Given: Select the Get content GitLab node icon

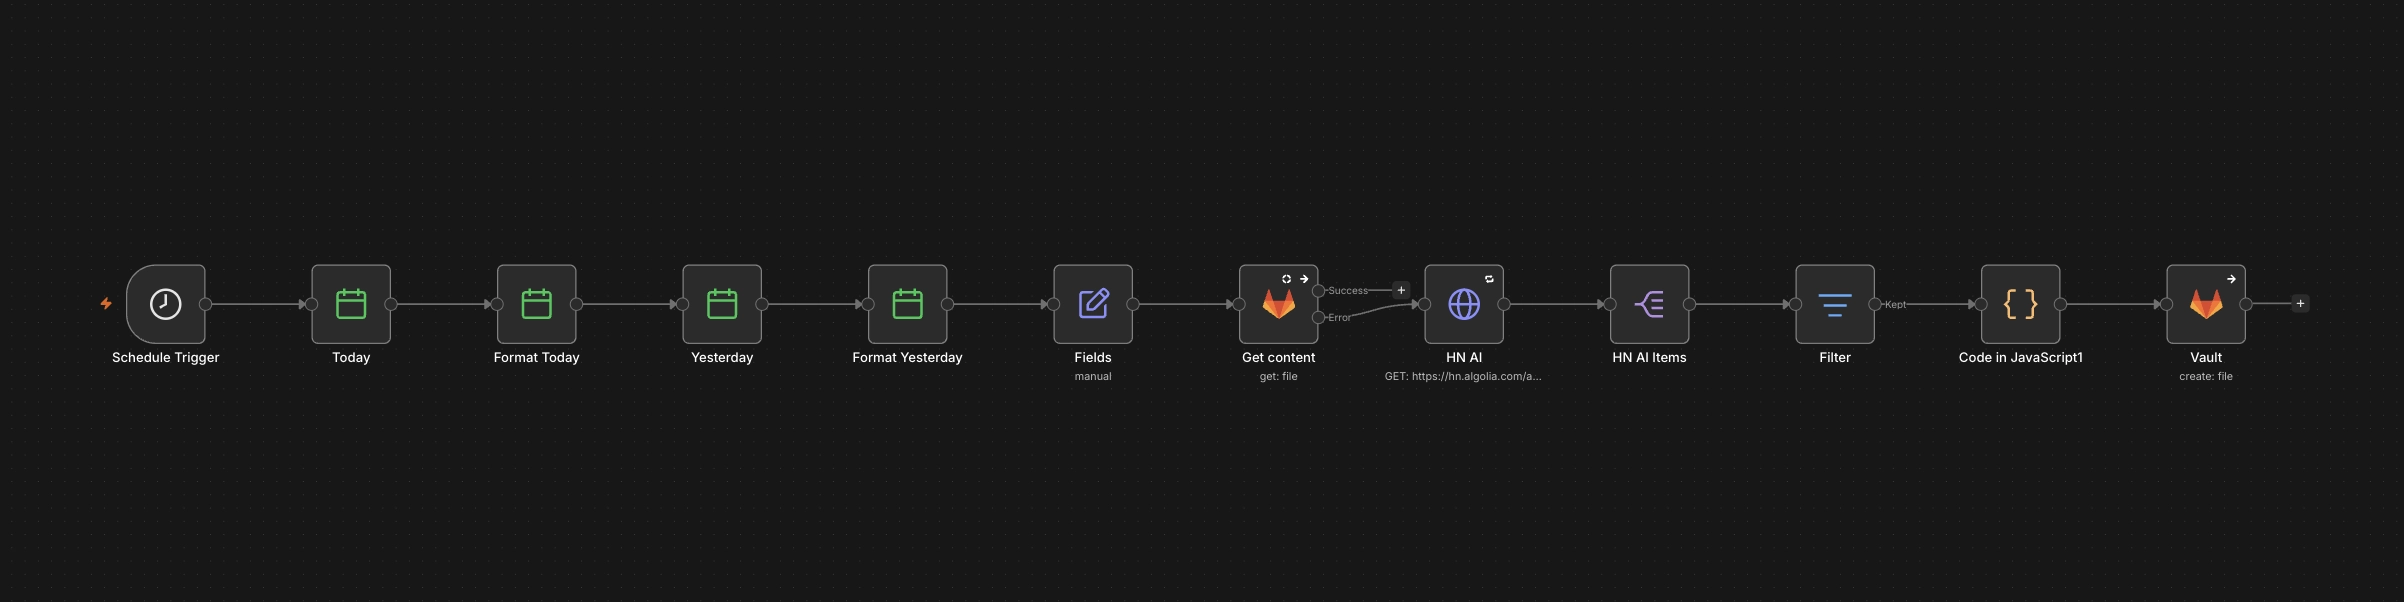Looking at the screenshot, I should (1279, 304).
